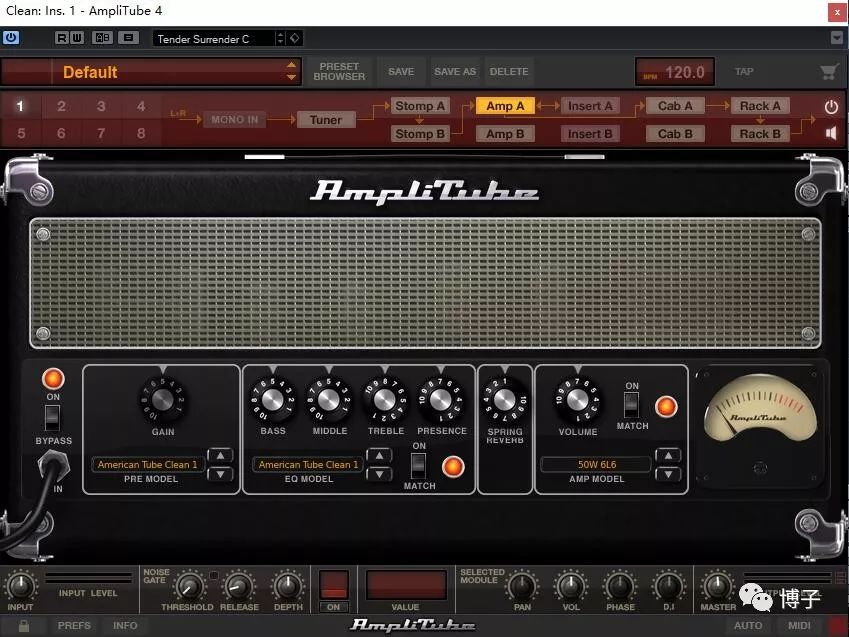
Task: Click the SAVE AS button
Action: pos(455,72)
